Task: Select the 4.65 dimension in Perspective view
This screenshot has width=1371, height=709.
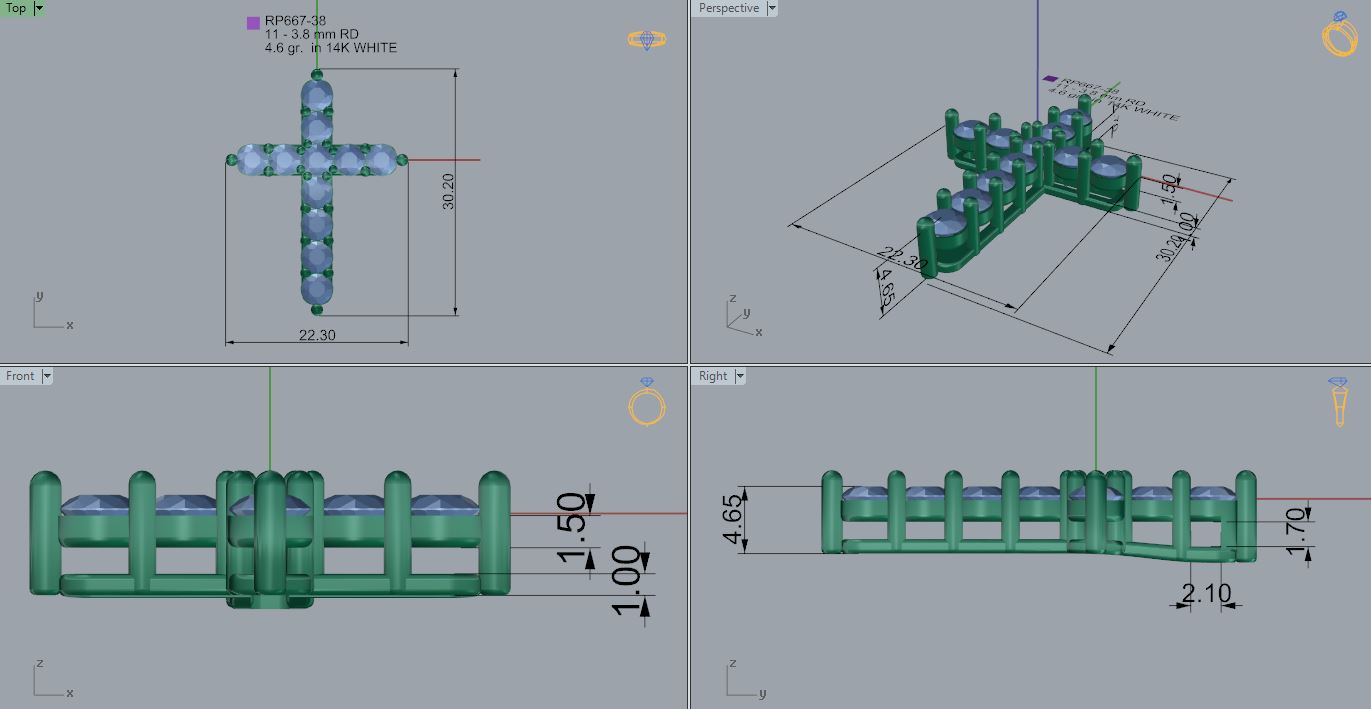Action: [885, 287]
